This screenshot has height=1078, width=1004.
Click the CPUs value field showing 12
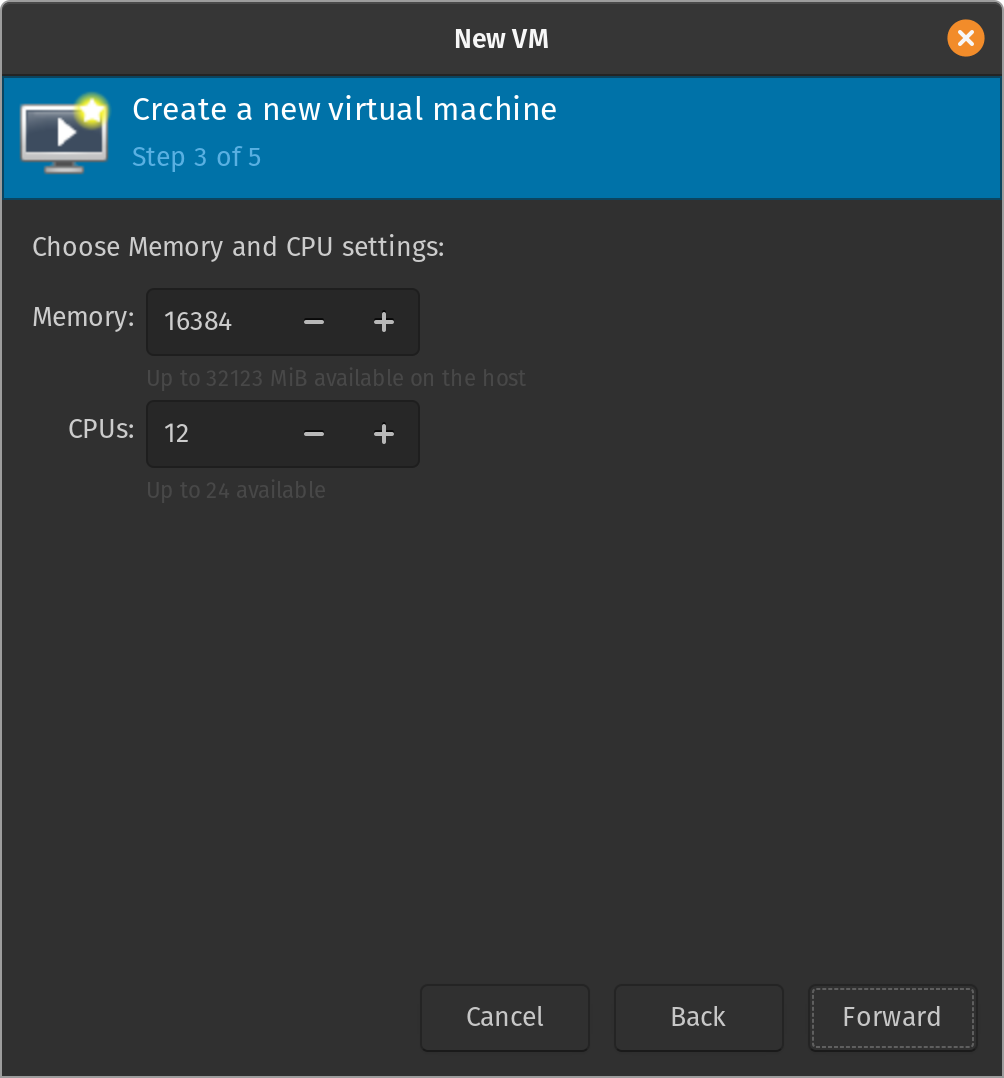point(215,434)
